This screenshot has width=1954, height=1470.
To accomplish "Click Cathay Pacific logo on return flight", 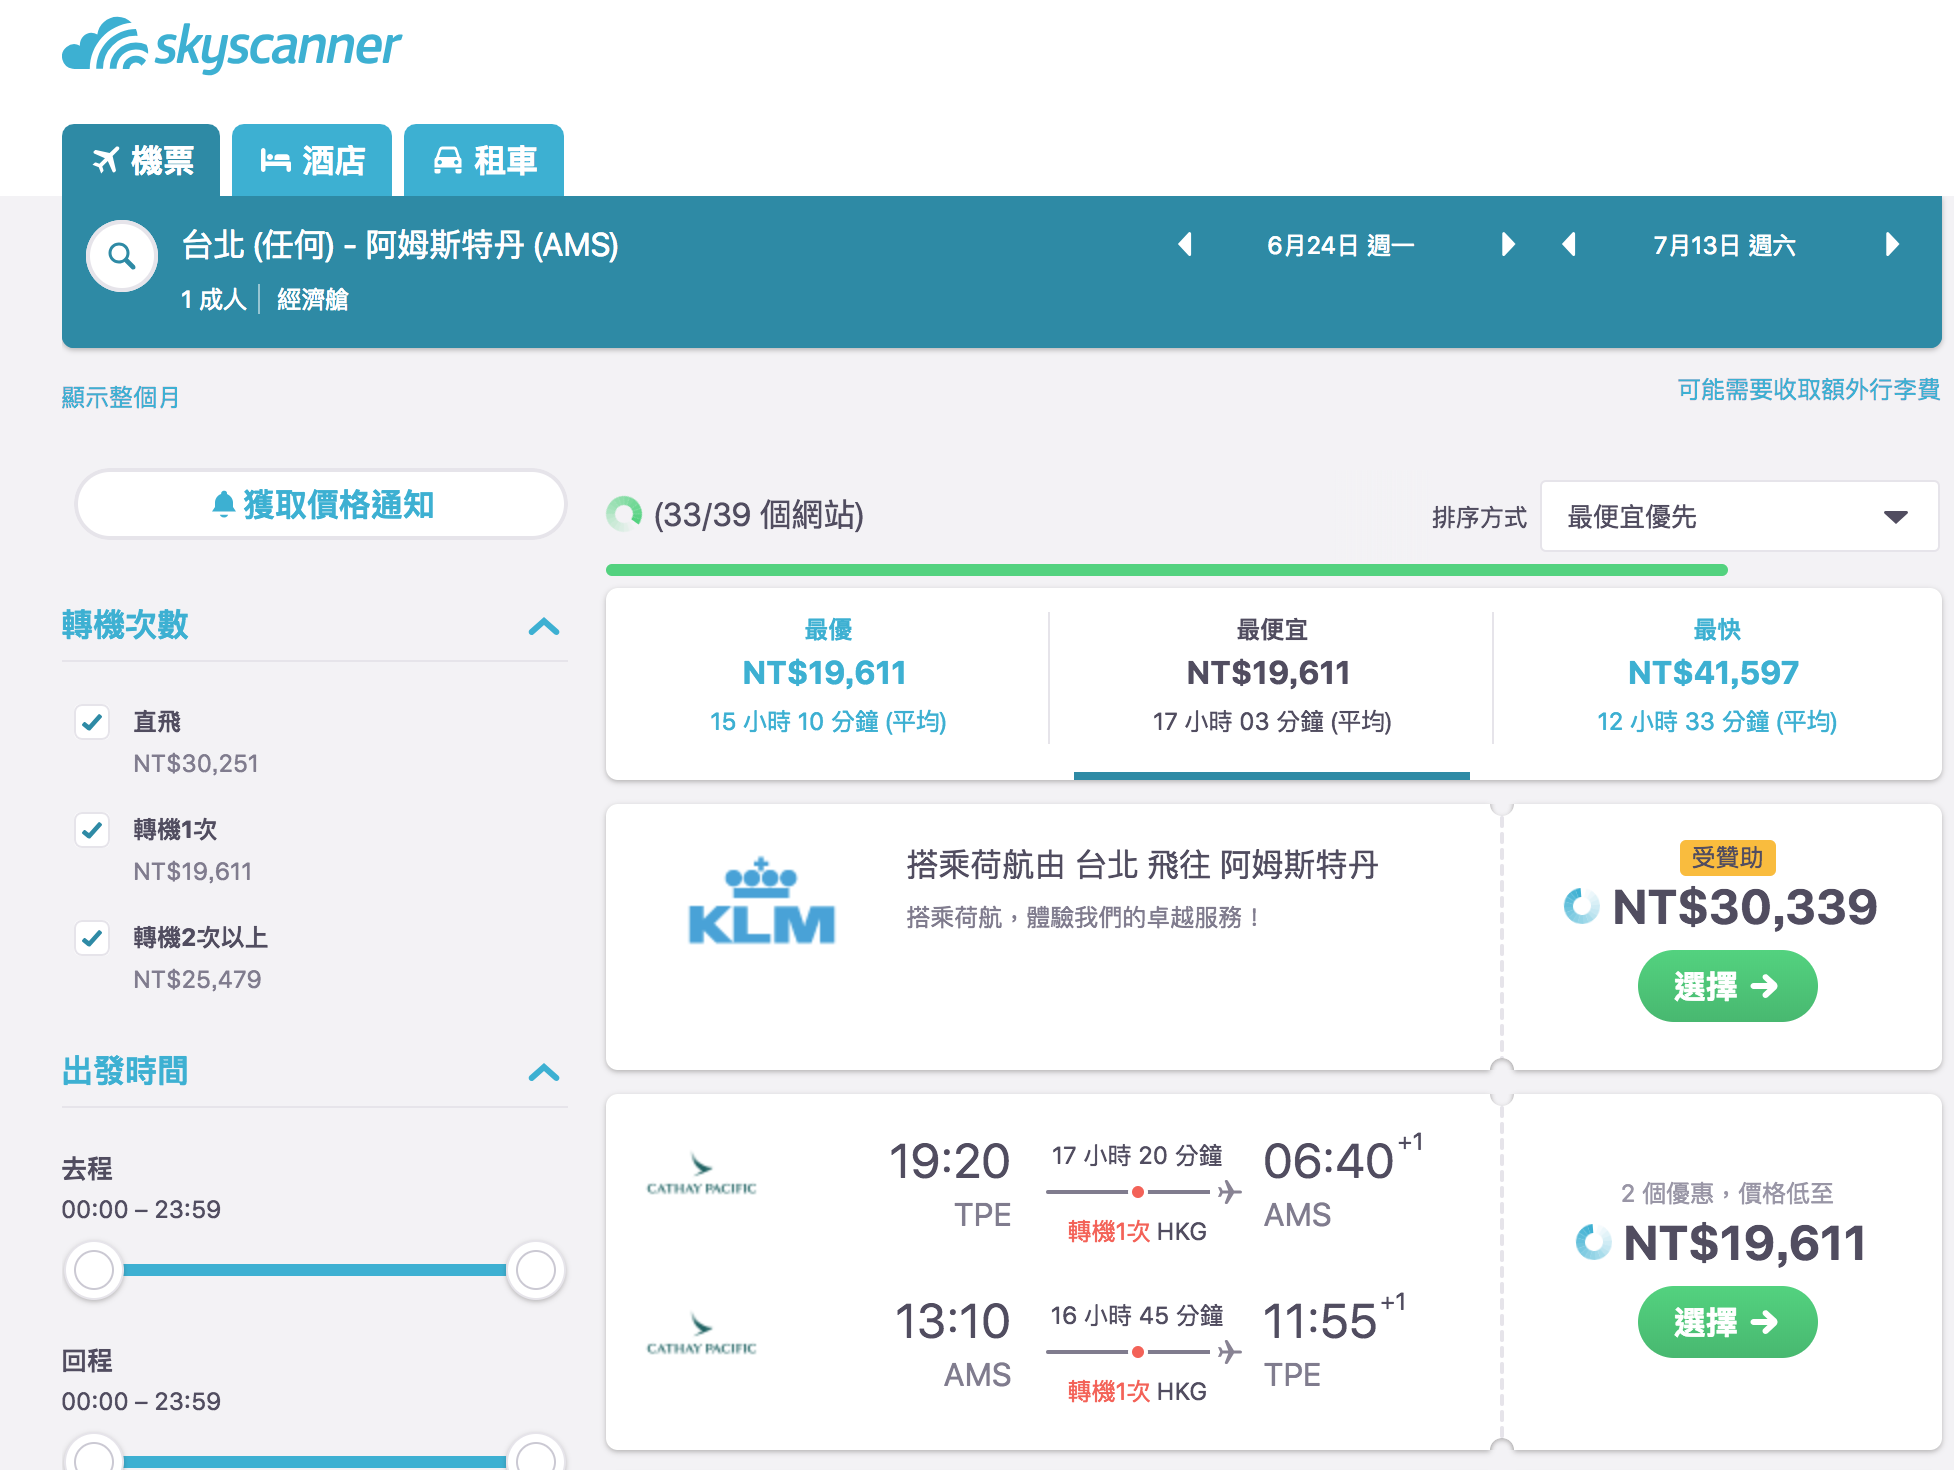I will click(701, 1335).
